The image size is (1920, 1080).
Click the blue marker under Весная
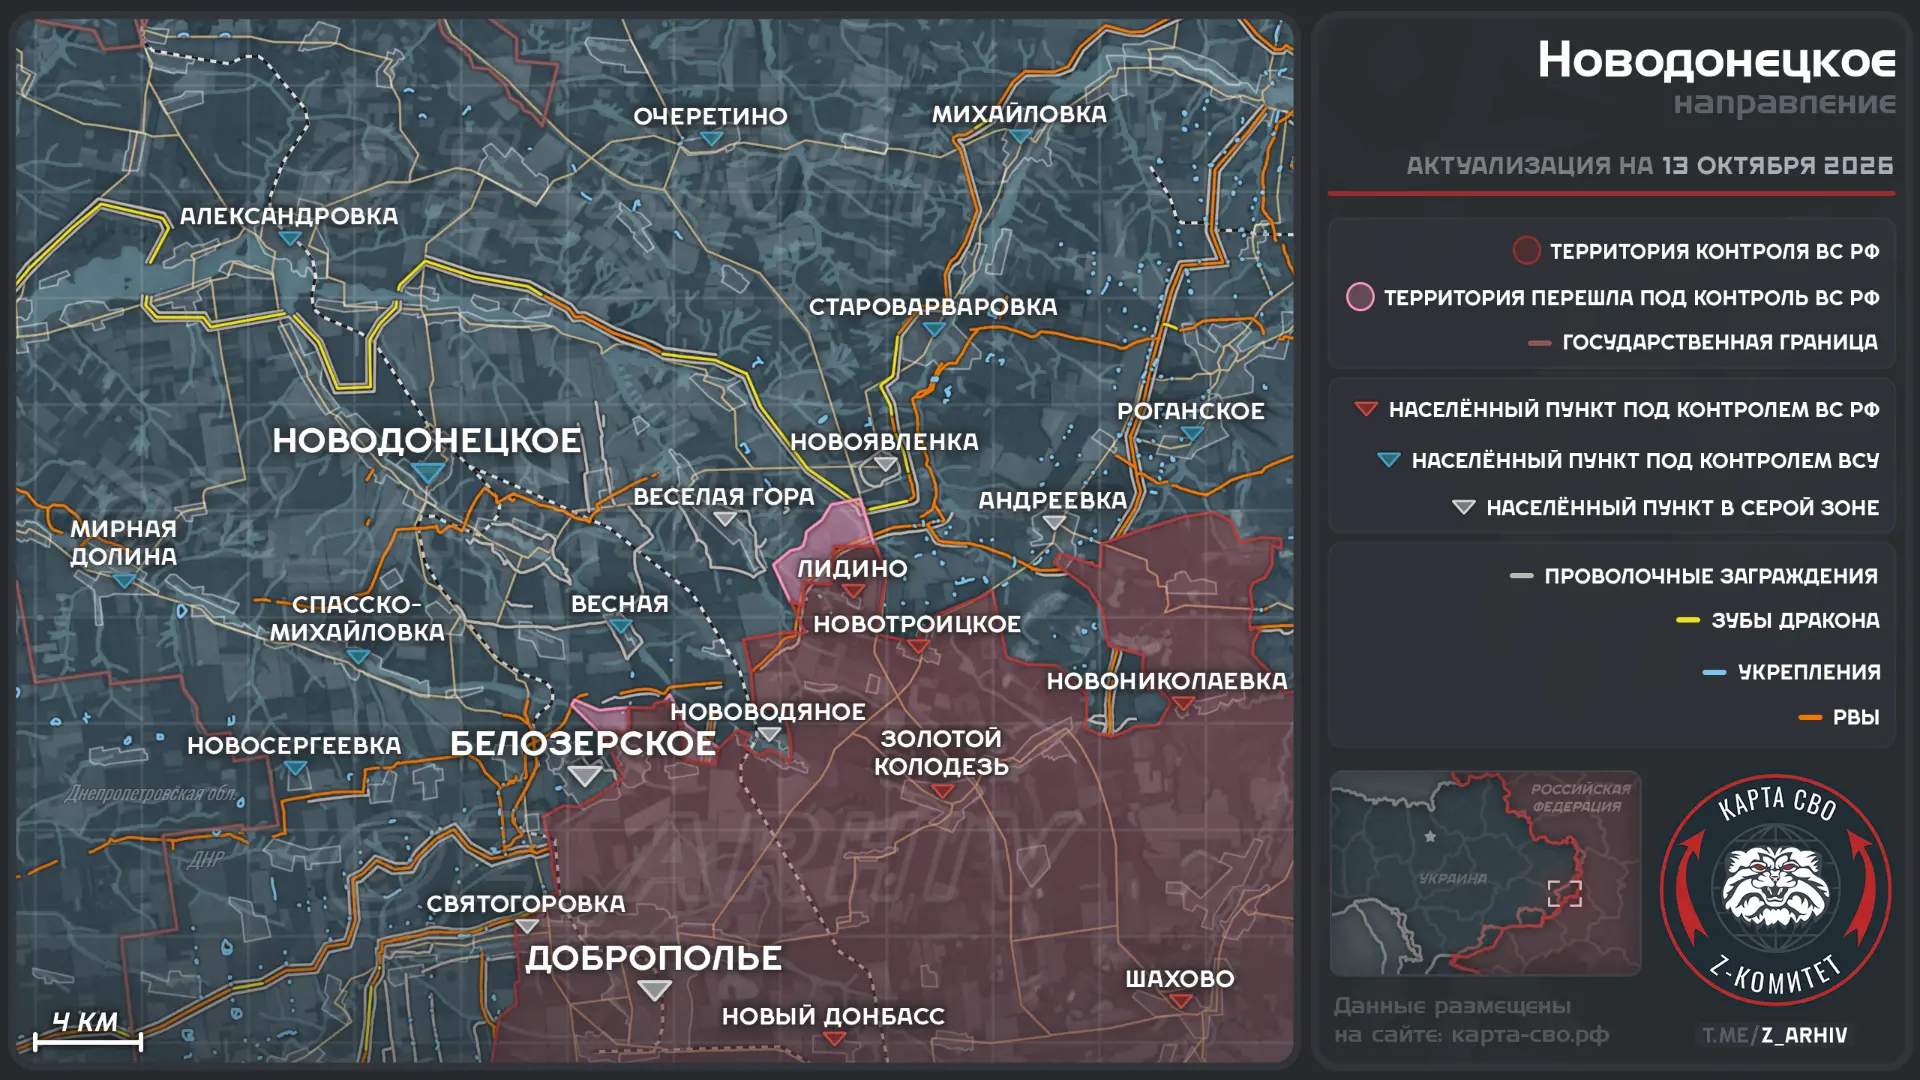pos(620,626)
